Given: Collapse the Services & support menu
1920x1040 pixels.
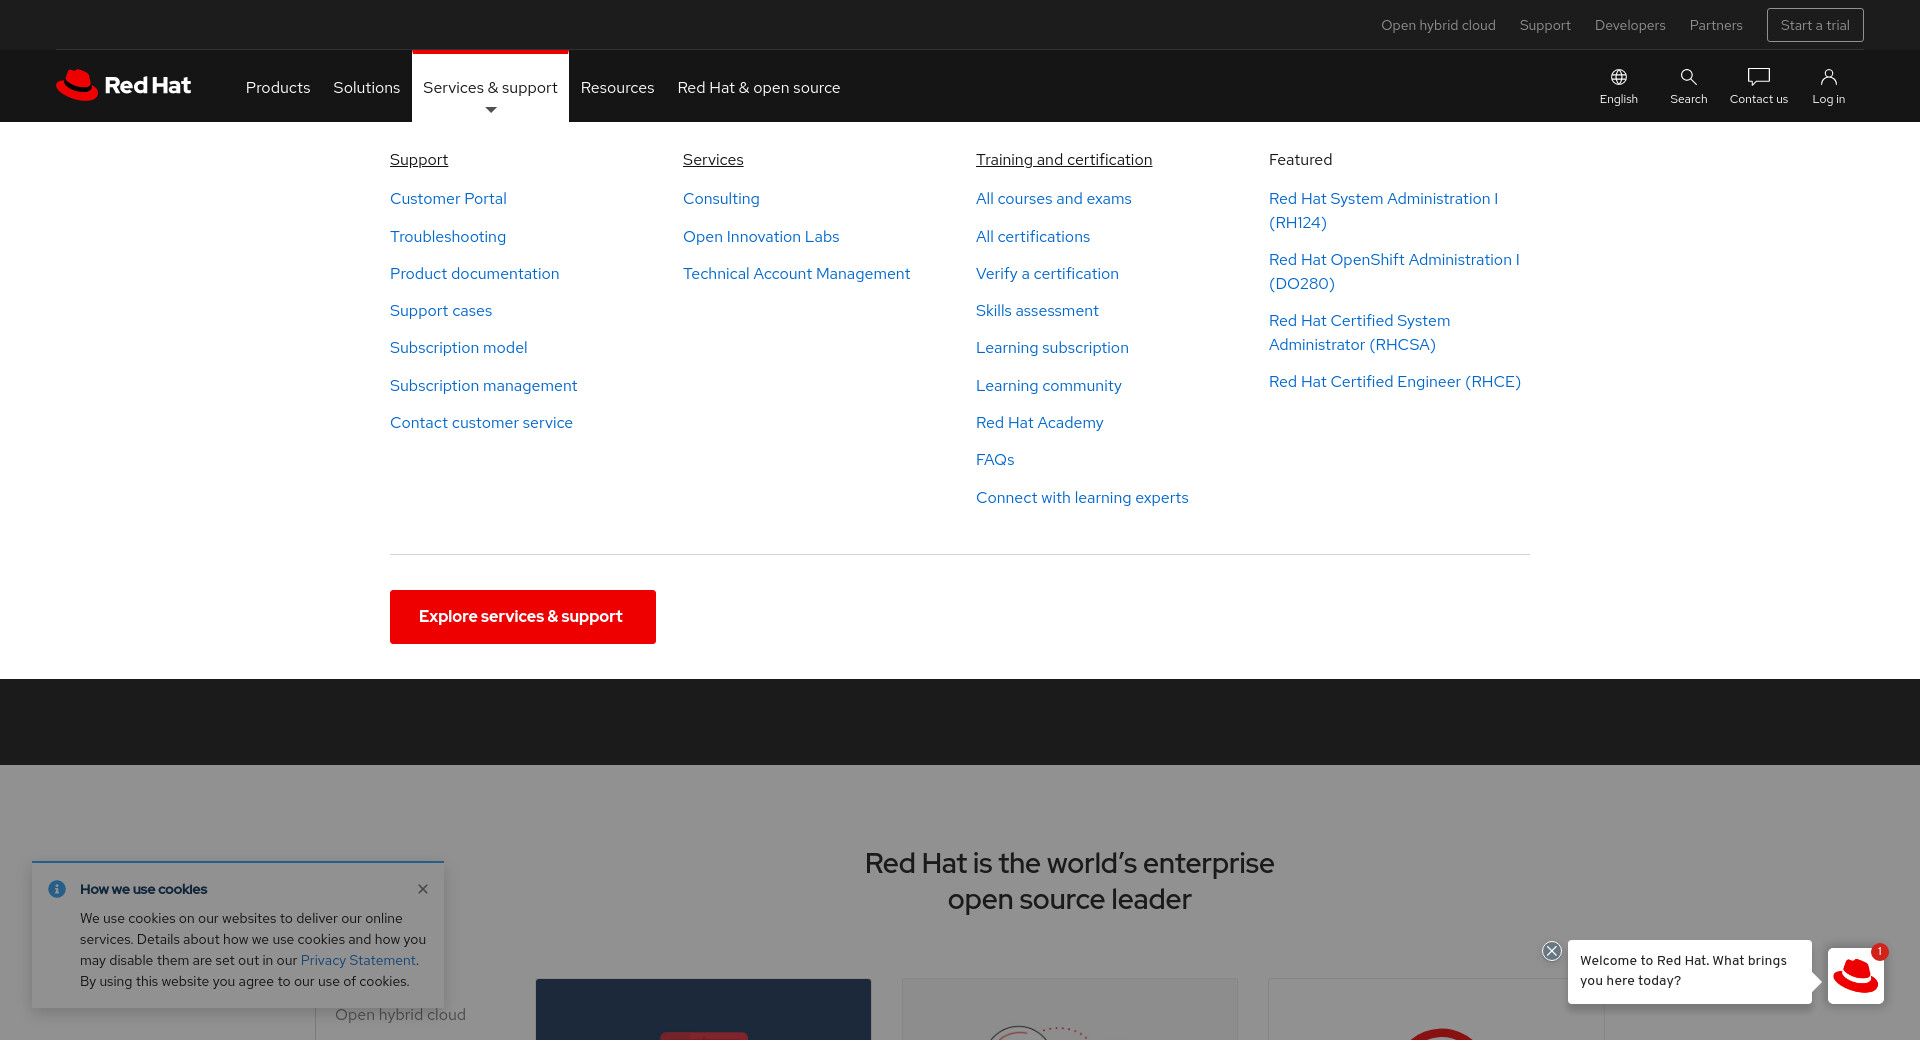Looking at the screenshot, I should point(490,88).
